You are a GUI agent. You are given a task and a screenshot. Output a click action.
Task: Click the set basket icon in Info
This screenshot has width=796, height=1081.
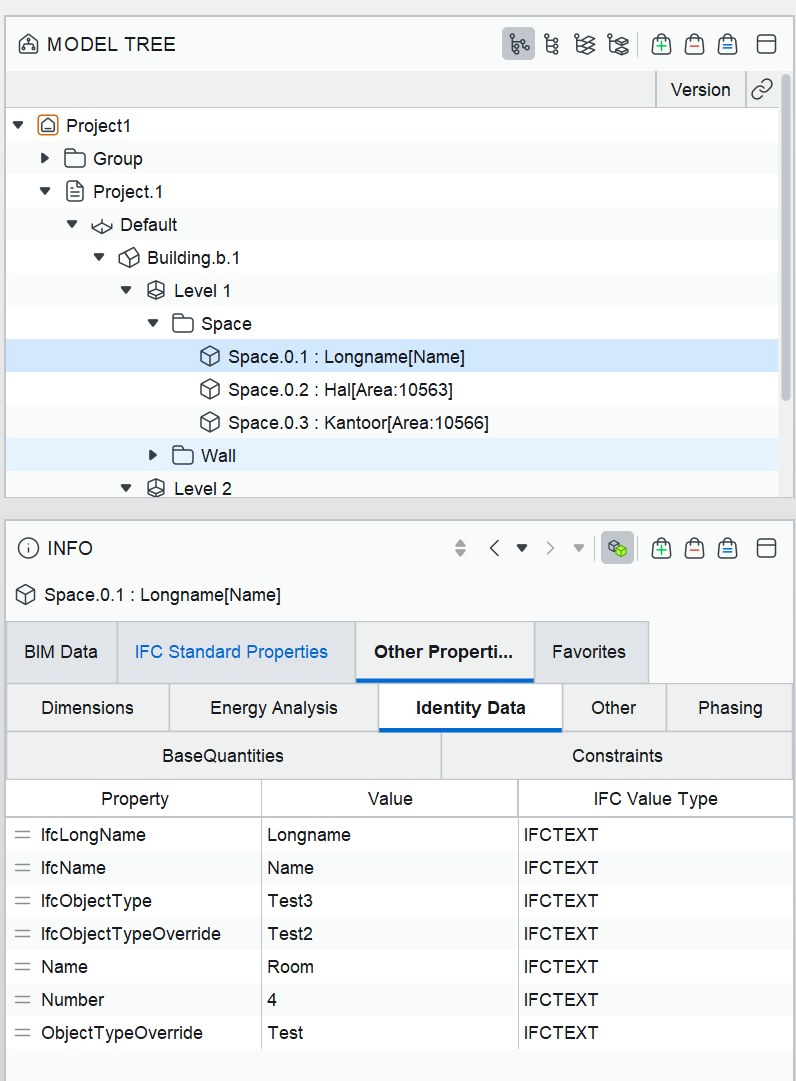click(x=727, y=548)
